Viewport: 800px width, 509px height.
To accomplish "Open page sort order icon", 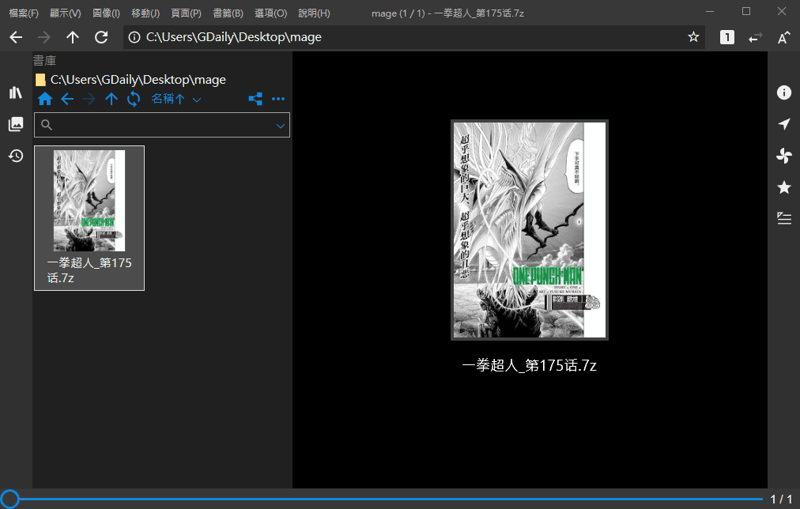I will coord(783,37).
